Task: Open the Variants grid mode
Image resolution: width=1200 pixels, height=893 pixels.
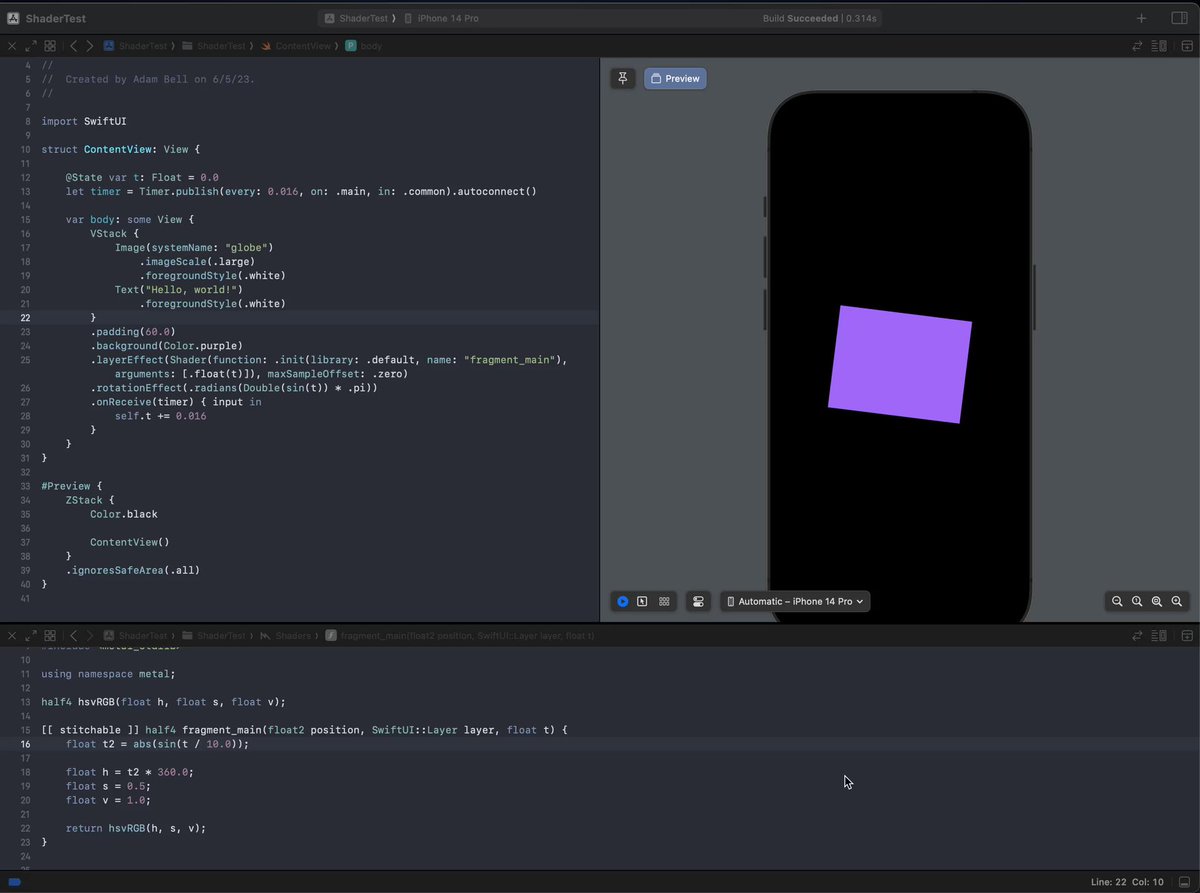Action: coord(664,601)
